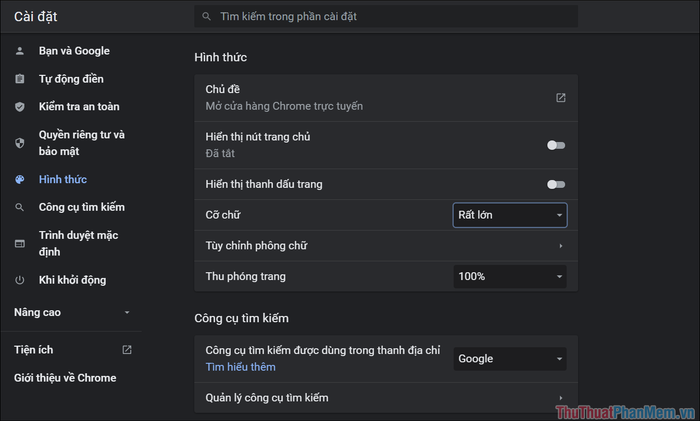The width and height of the screenshot is (700, 421).
Task: Turn on Hiển thị thanh dấu trang switch
Action: 556,184
